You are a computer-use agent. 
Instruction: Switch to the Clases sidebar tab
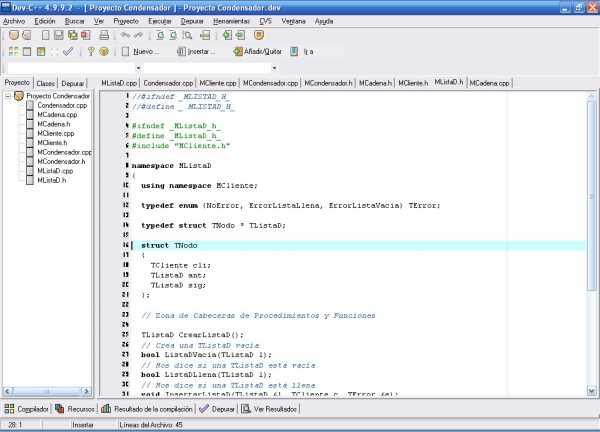pos(46,83)
